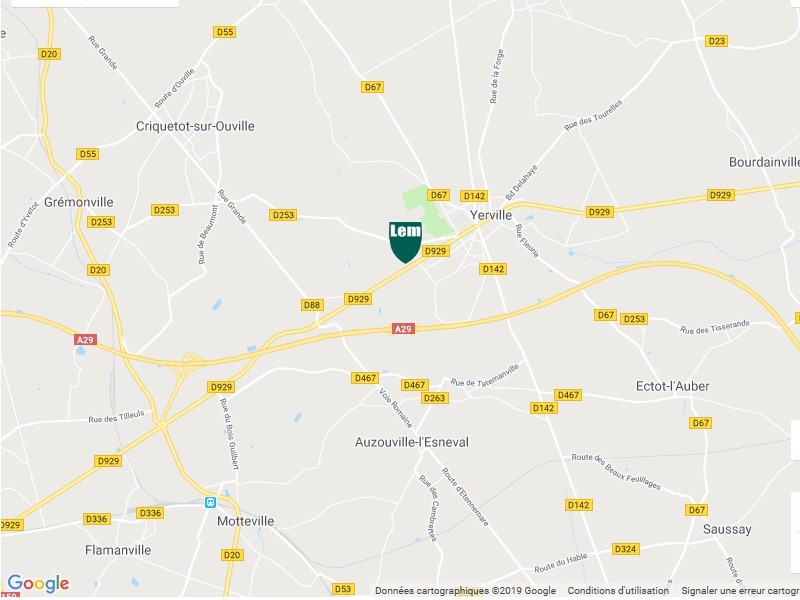
Task: Click the red A29 highway shield near Yerville
Action: point(403,329)
